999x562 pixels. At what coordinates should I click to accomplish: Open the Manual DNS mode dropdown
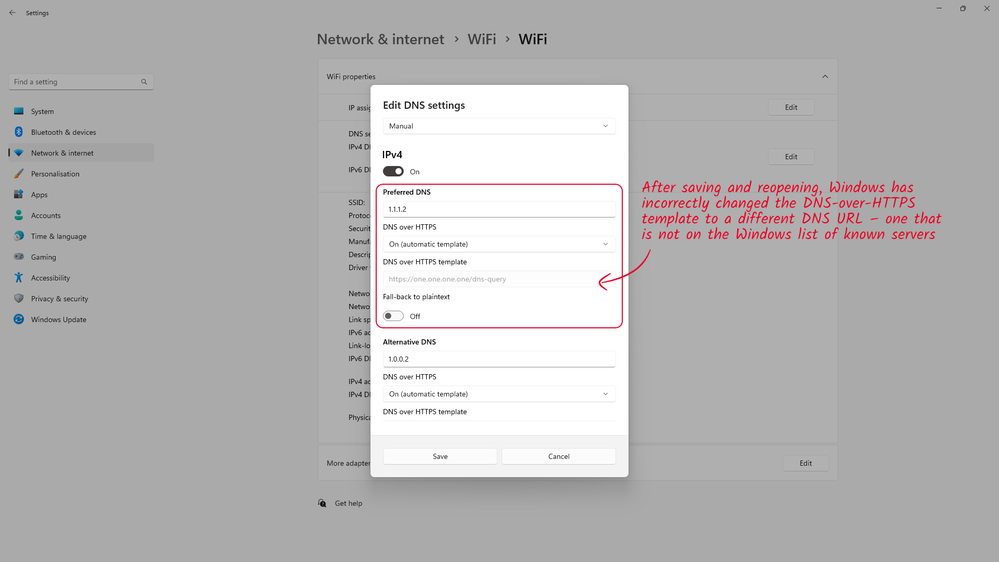[499, 126]
